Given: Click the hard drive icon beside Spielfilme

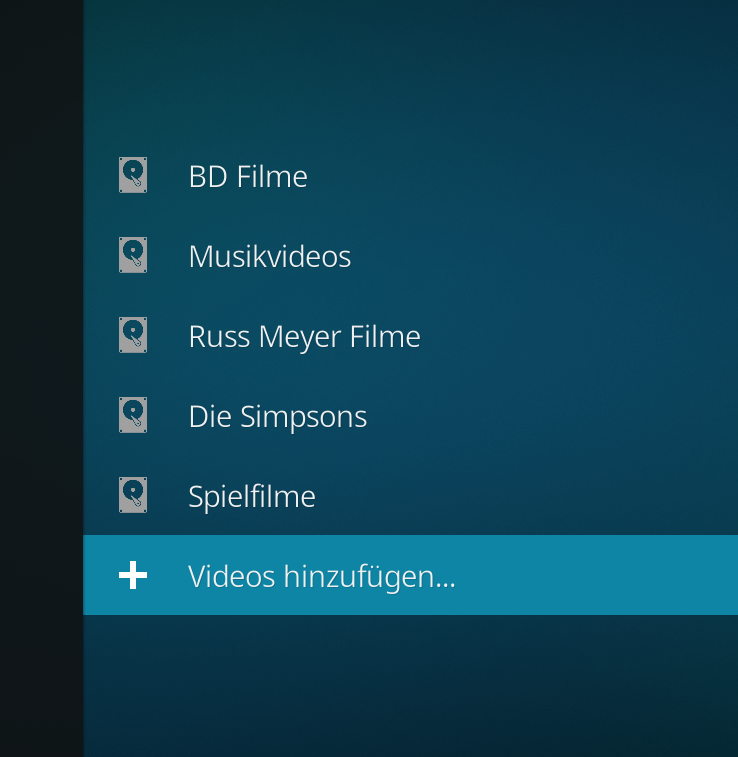Looking at the screenshot, I should pos(133,495).
